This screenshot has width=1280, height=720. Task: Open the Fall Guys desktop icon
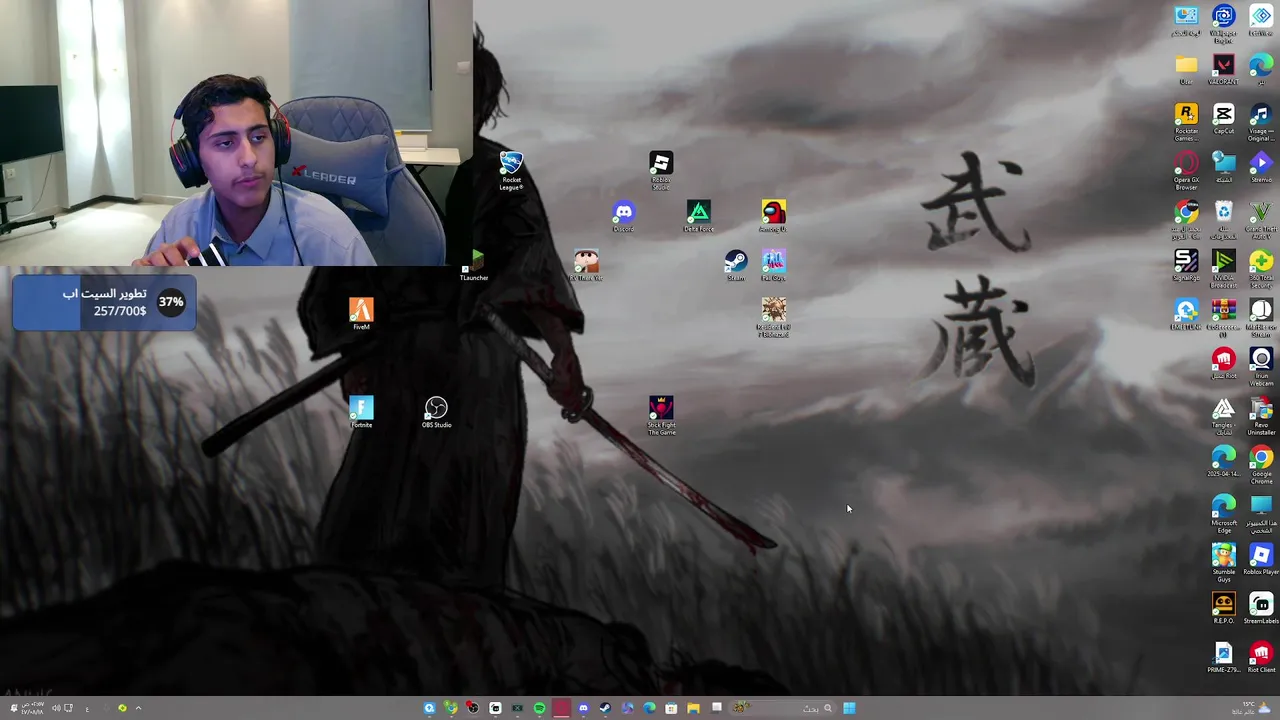773,266
